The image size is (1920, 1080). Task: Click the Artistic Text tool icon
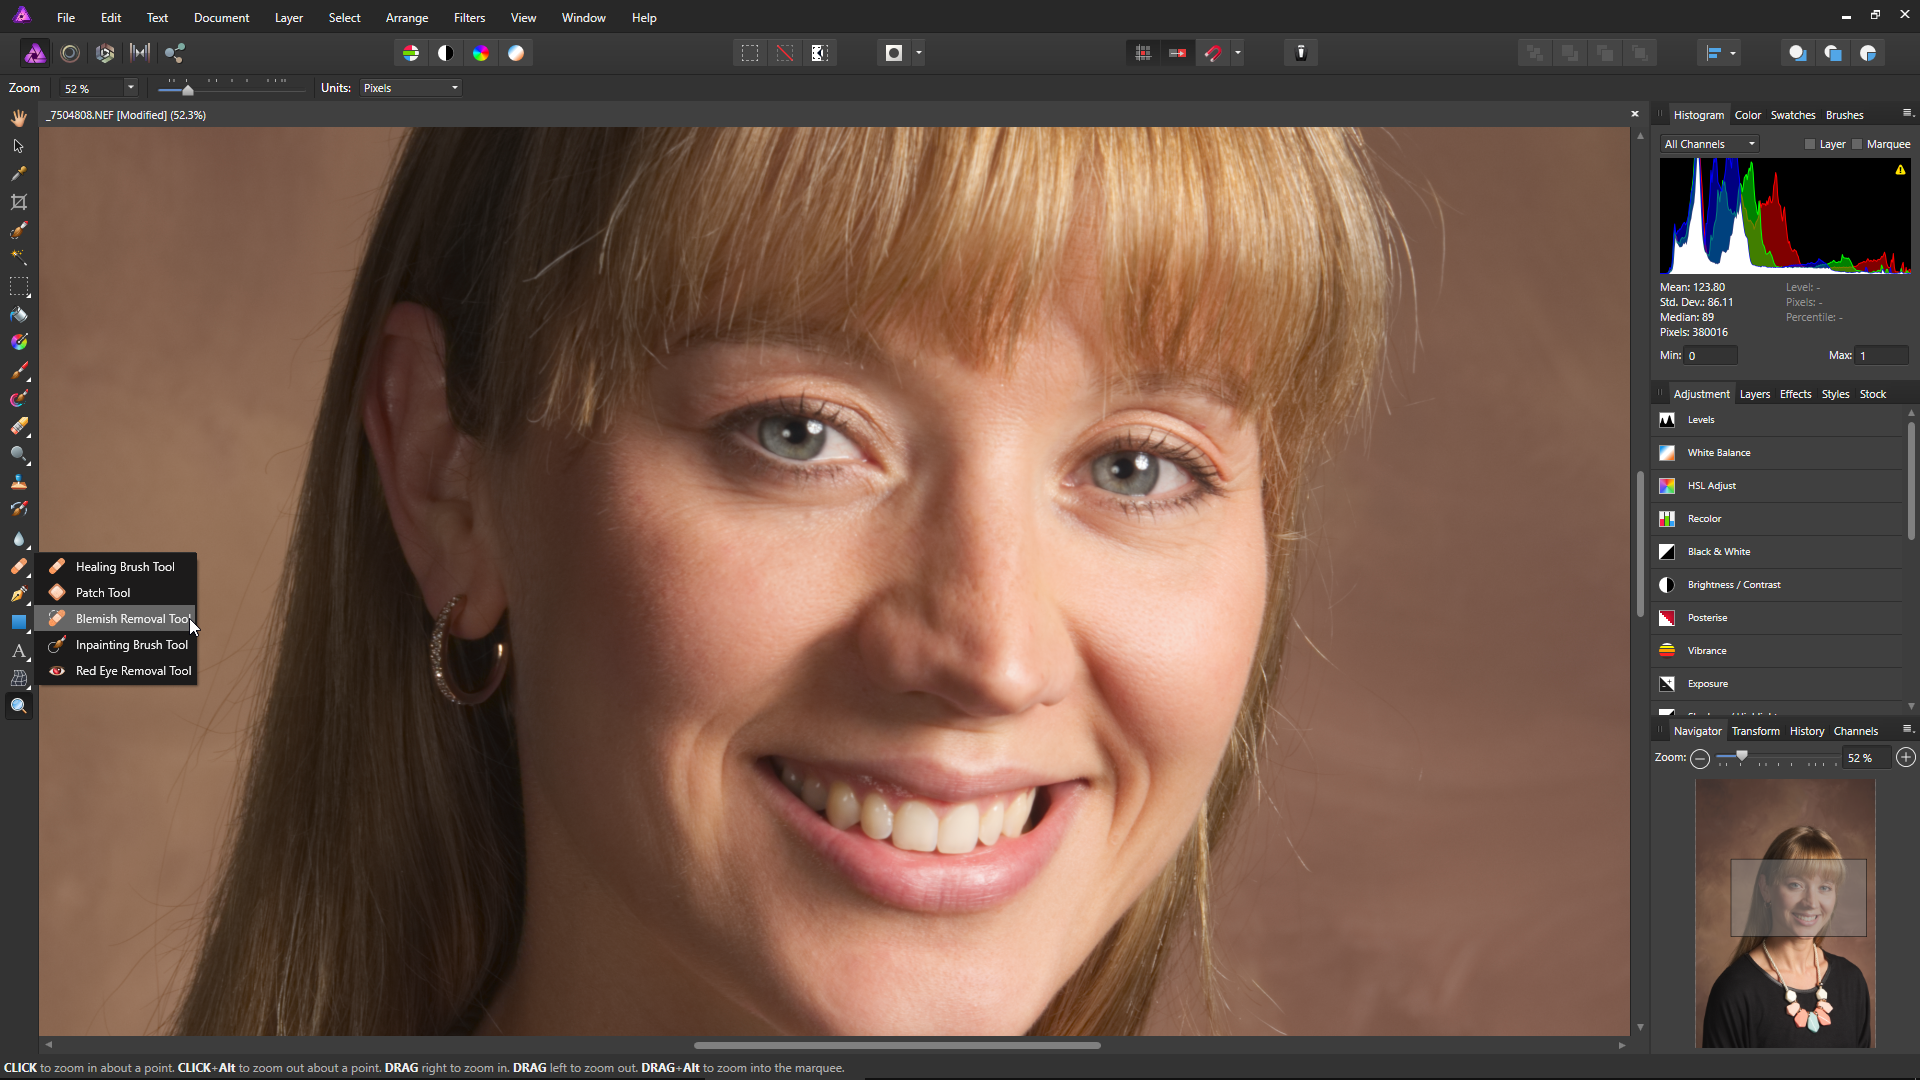coord(18,651)
